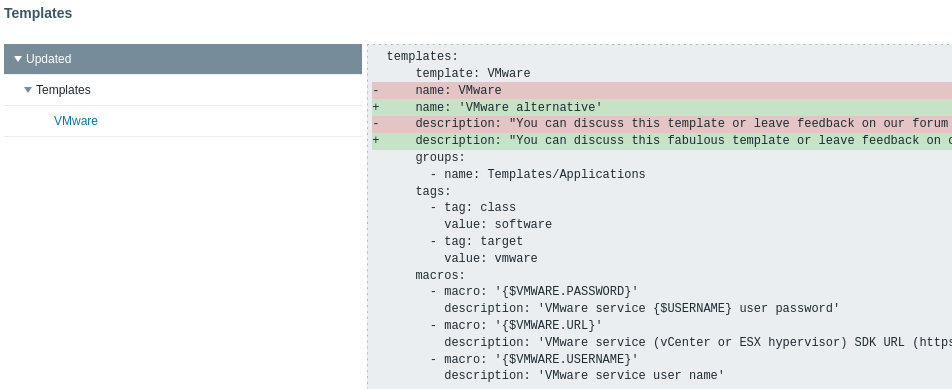
Task: Click the removed 'name: VMware' diff line
Action: 662,90
